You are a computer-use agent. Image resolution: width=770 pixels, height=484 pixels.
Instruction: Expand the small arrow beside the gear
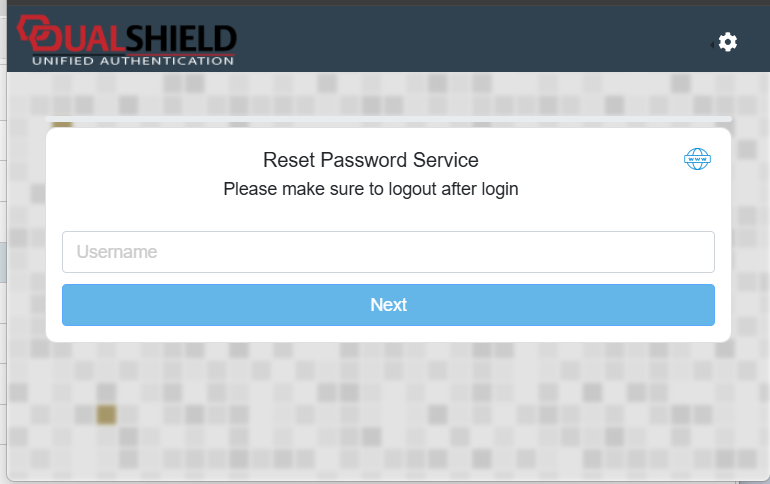pyautogui.click(x=713, y=44)
